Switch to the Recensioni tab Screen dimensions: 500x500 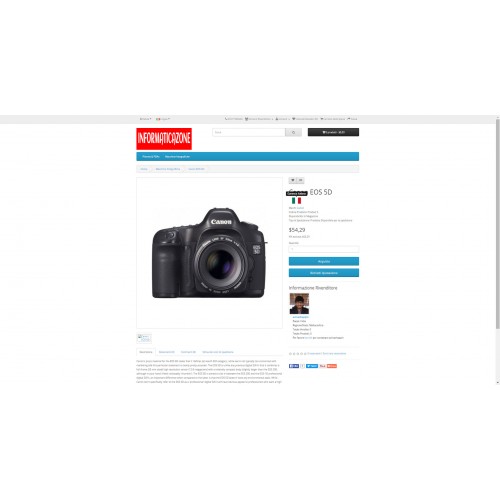click(167, 352)
